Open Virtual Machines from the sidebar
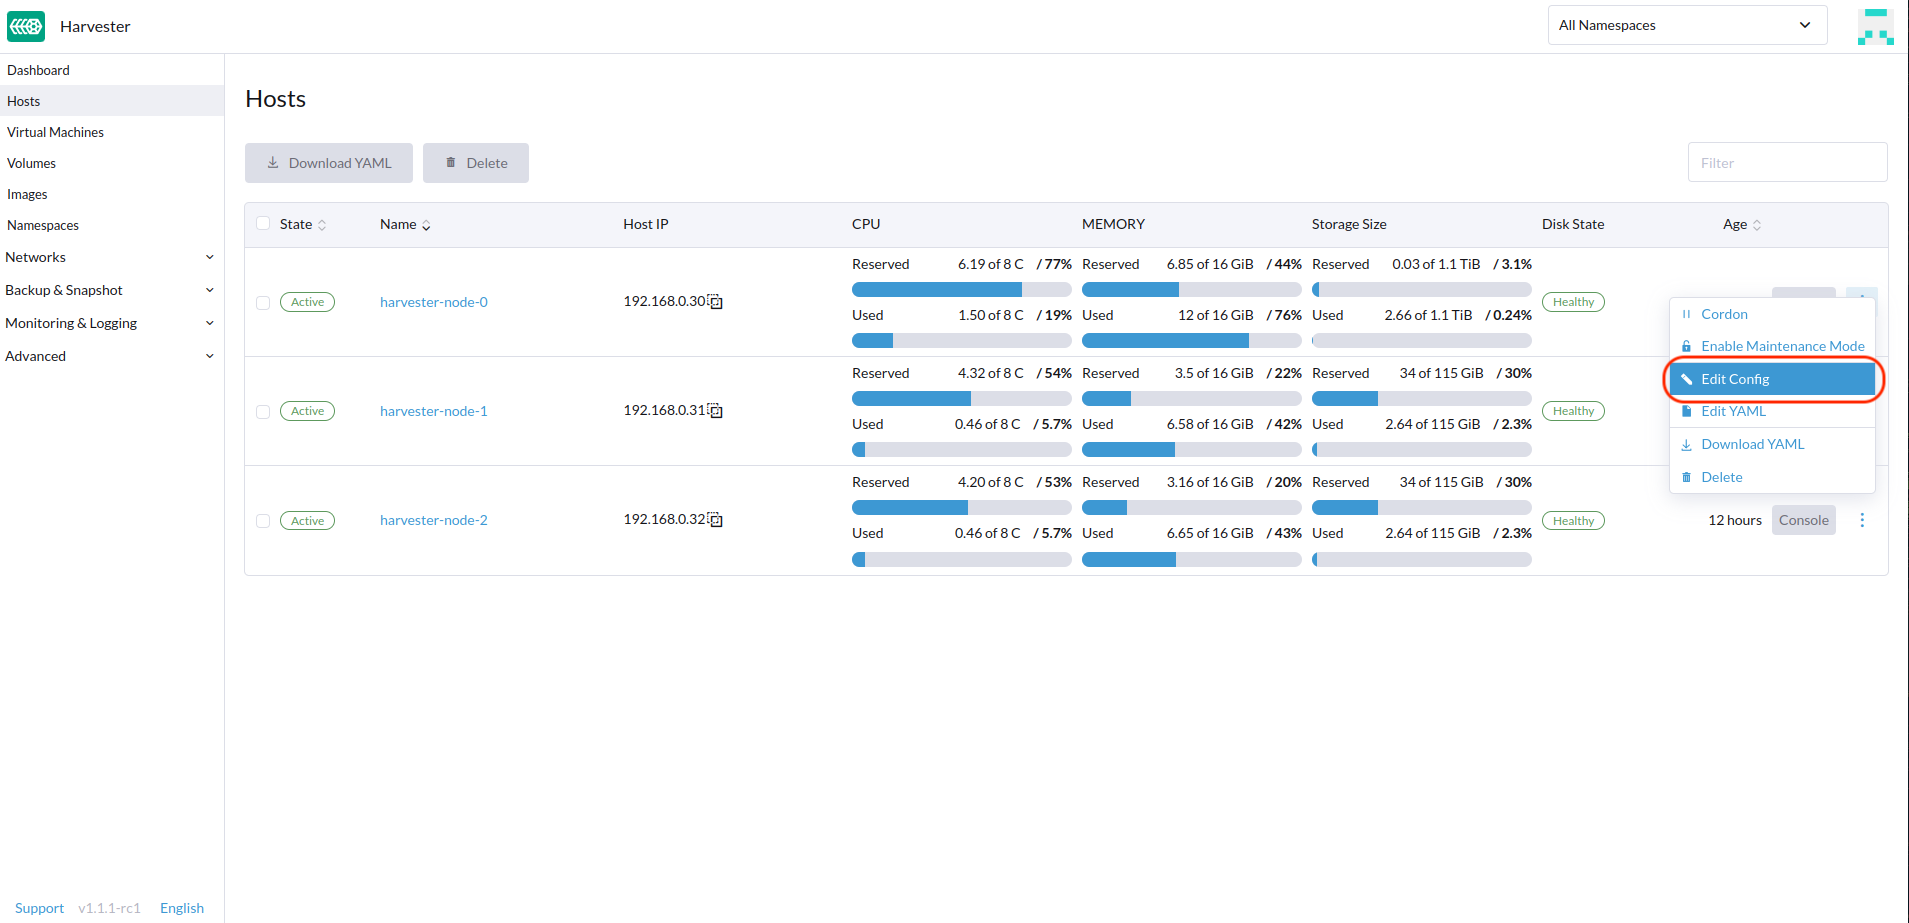This screenshot has height=923, width=1909. click(x=55, y=131)
